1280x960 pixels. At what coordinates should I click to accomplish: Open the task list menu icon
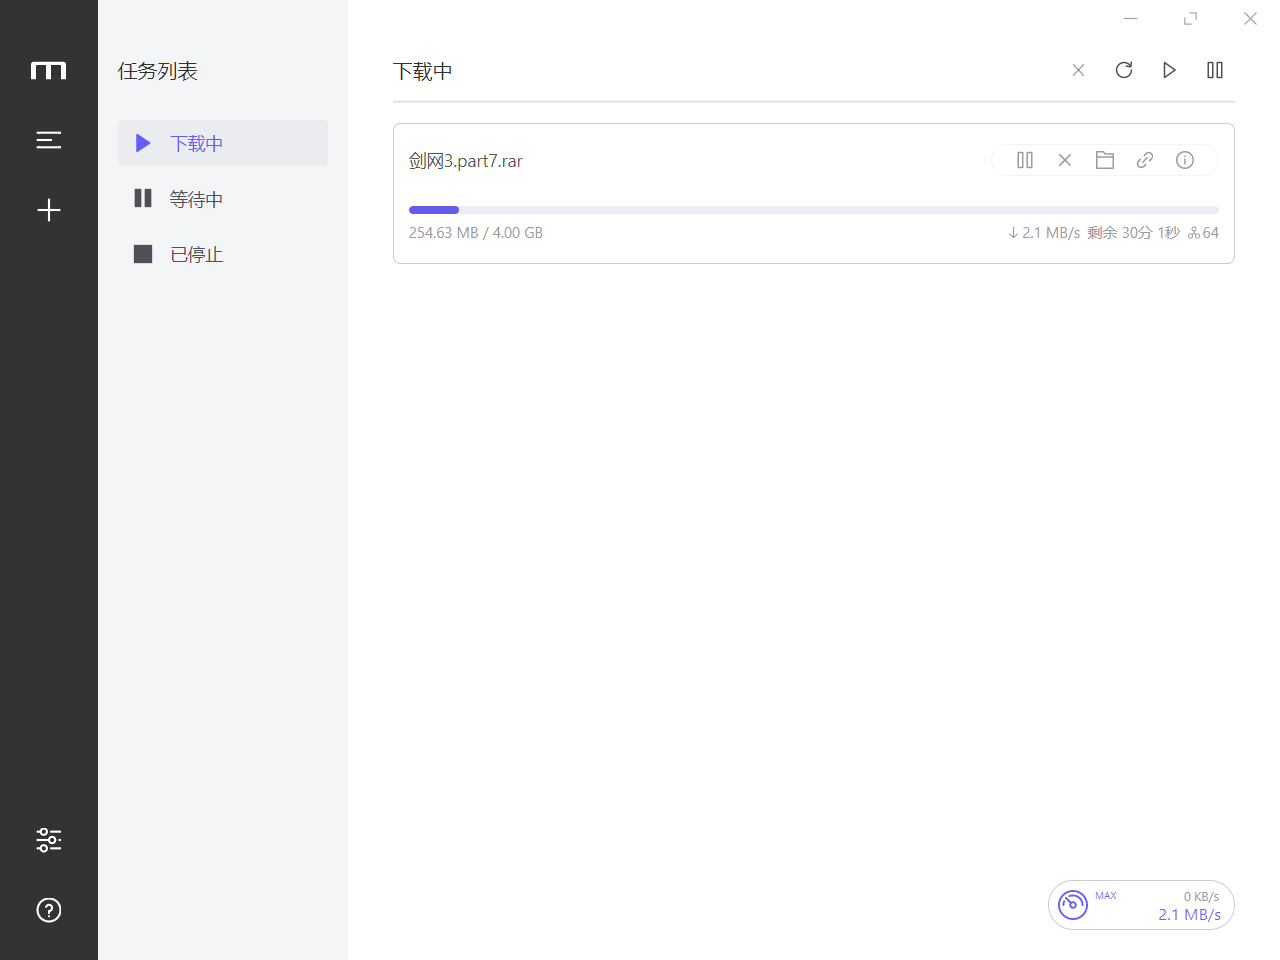[x=48, y=140]
